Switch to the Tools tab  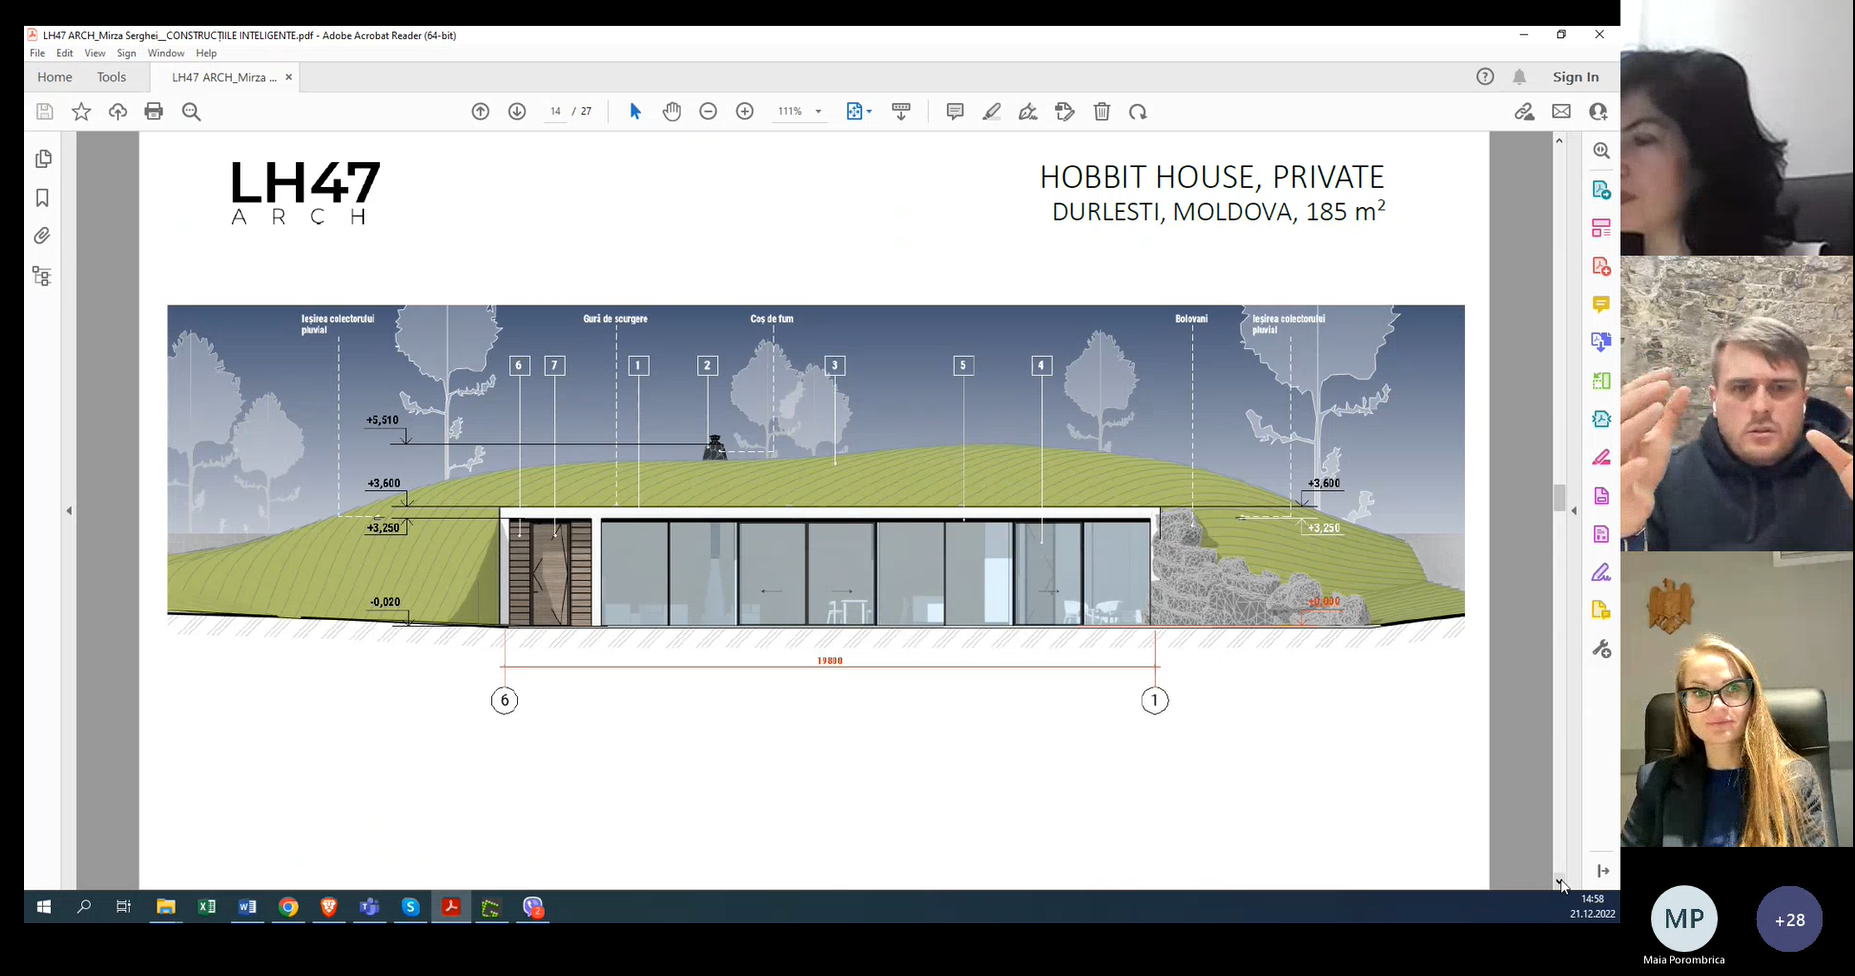112,77
